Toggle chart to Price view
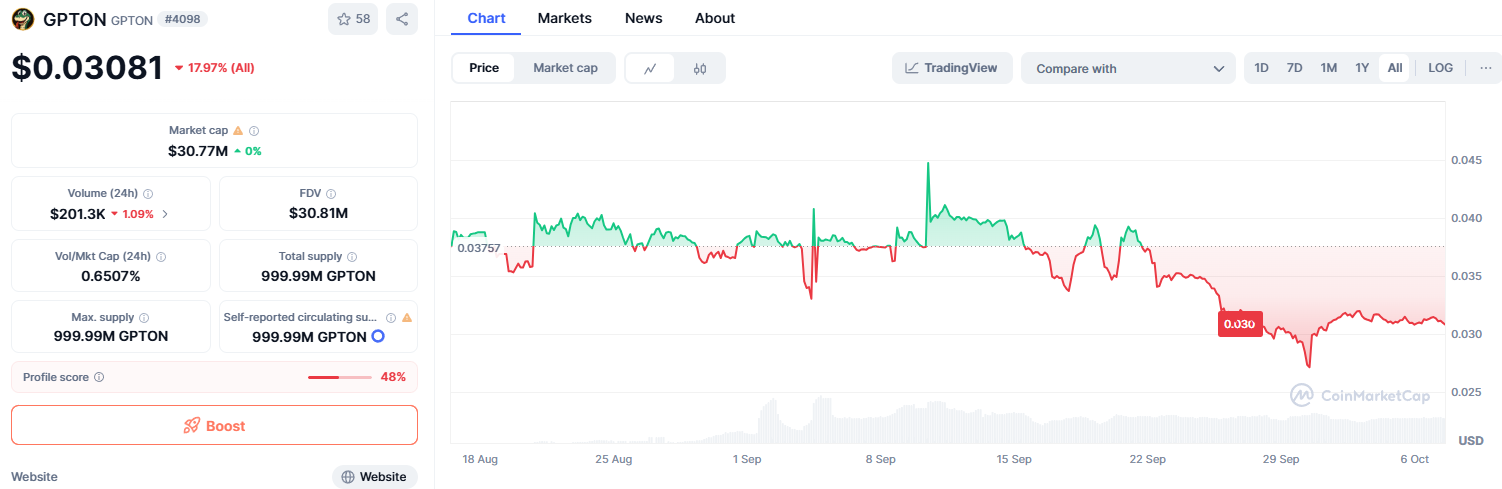The width and height of the screenshot is (1502, 489). 484,68
